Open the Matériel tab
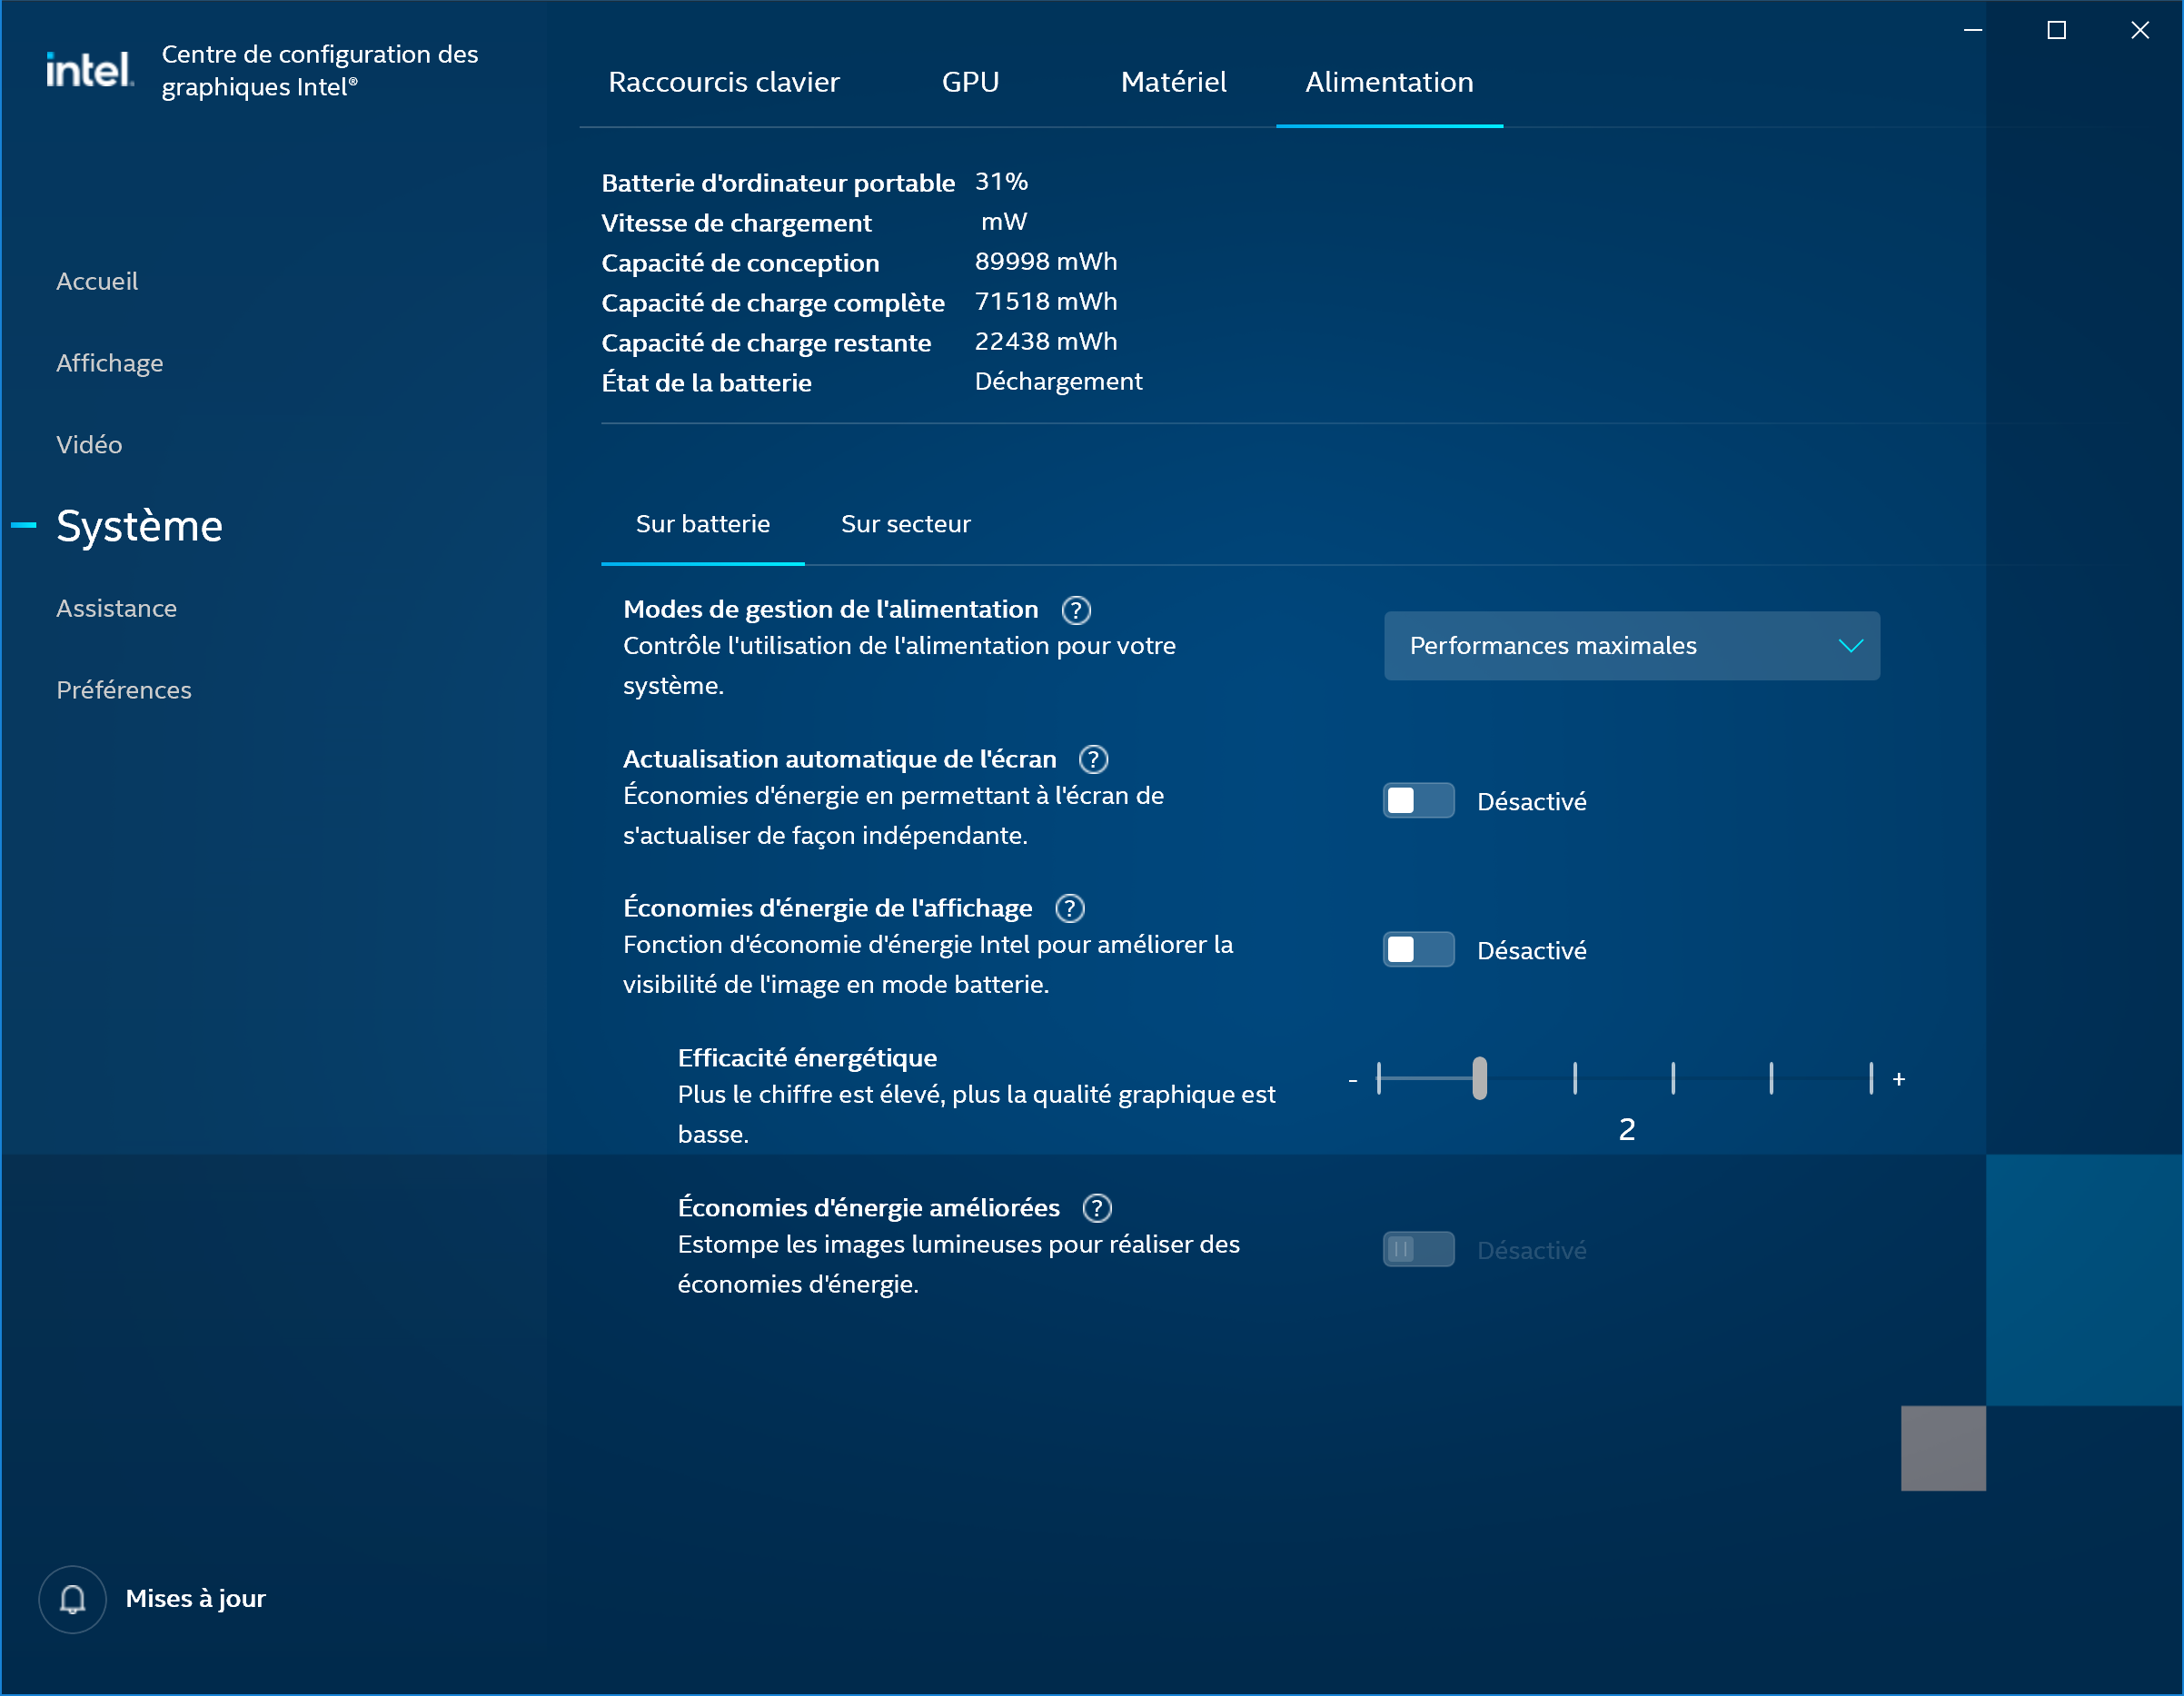The image size is (2184, 1696). pyautogui.click(x=1173, y=82)
